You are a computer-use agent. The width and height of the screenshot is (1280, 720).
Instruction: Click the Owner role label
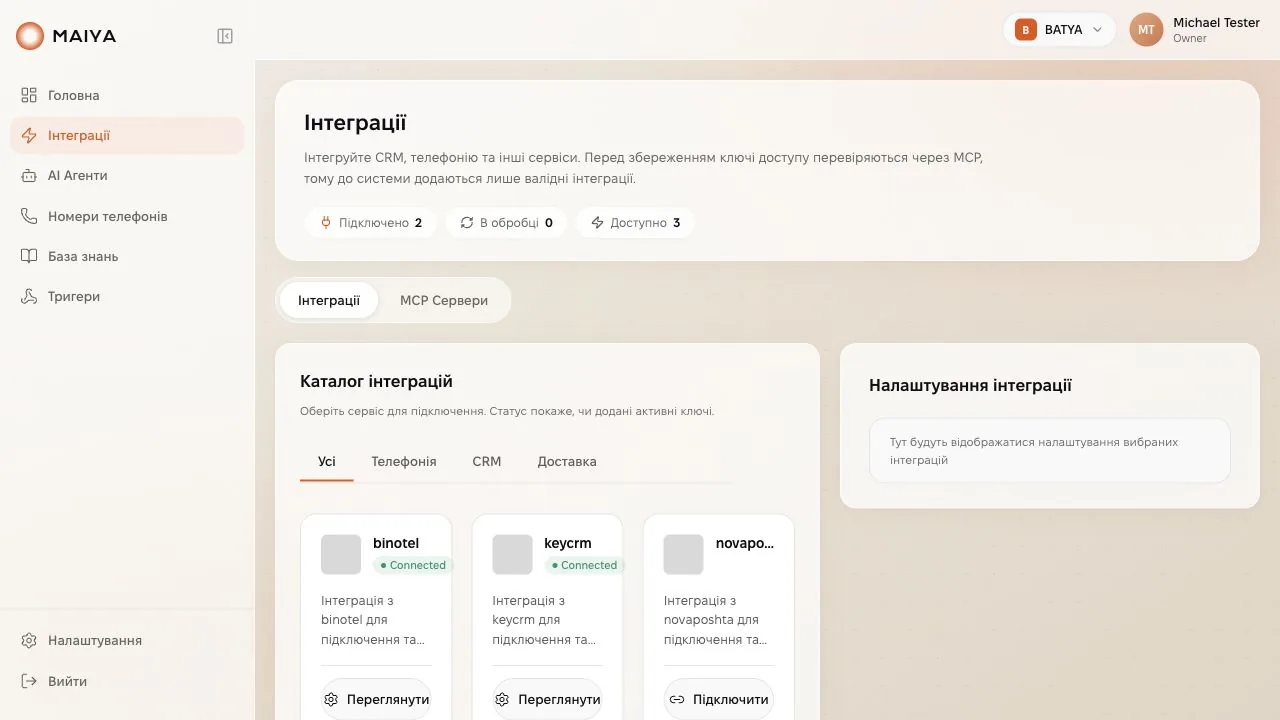pos(1190,39)
